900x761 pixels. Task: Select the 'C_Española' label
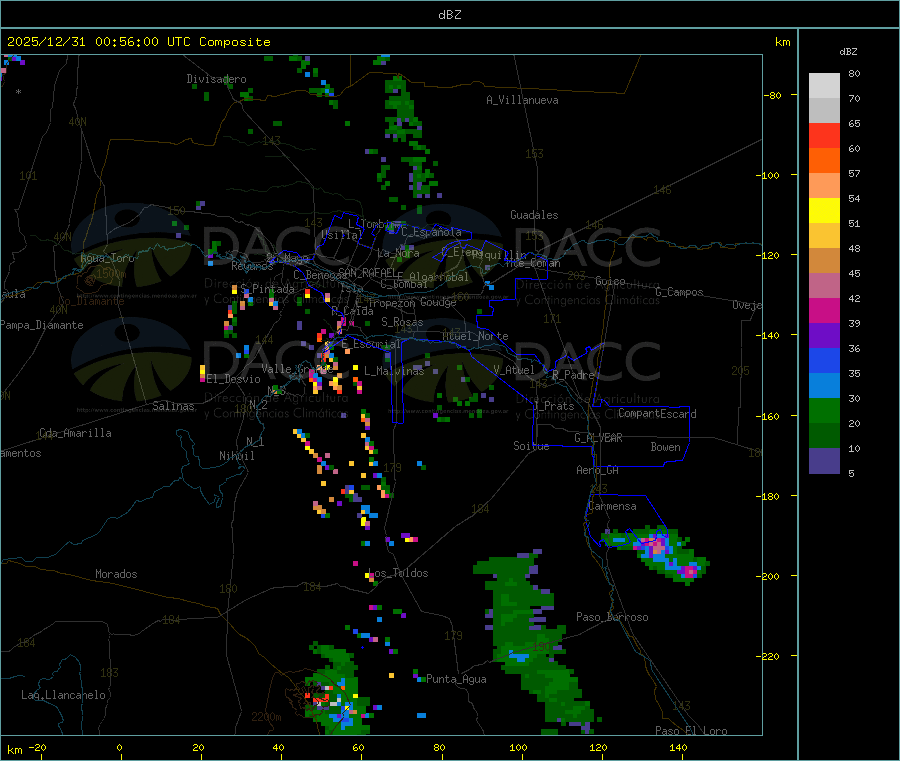coord(432,232)
